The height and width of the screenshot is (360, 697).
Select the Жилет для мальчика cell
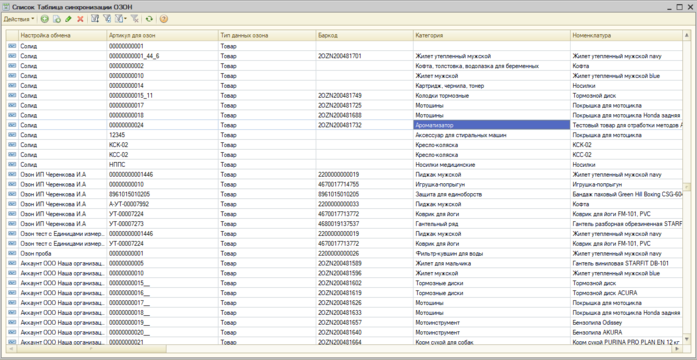click(492, 263)
